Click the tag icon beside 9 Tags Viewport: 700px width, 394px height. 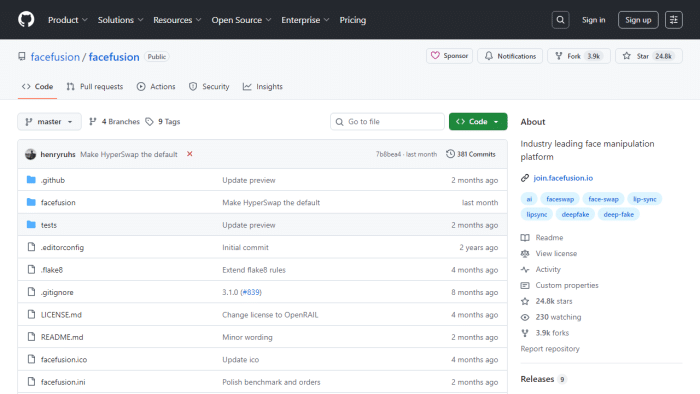pos(149,121)
